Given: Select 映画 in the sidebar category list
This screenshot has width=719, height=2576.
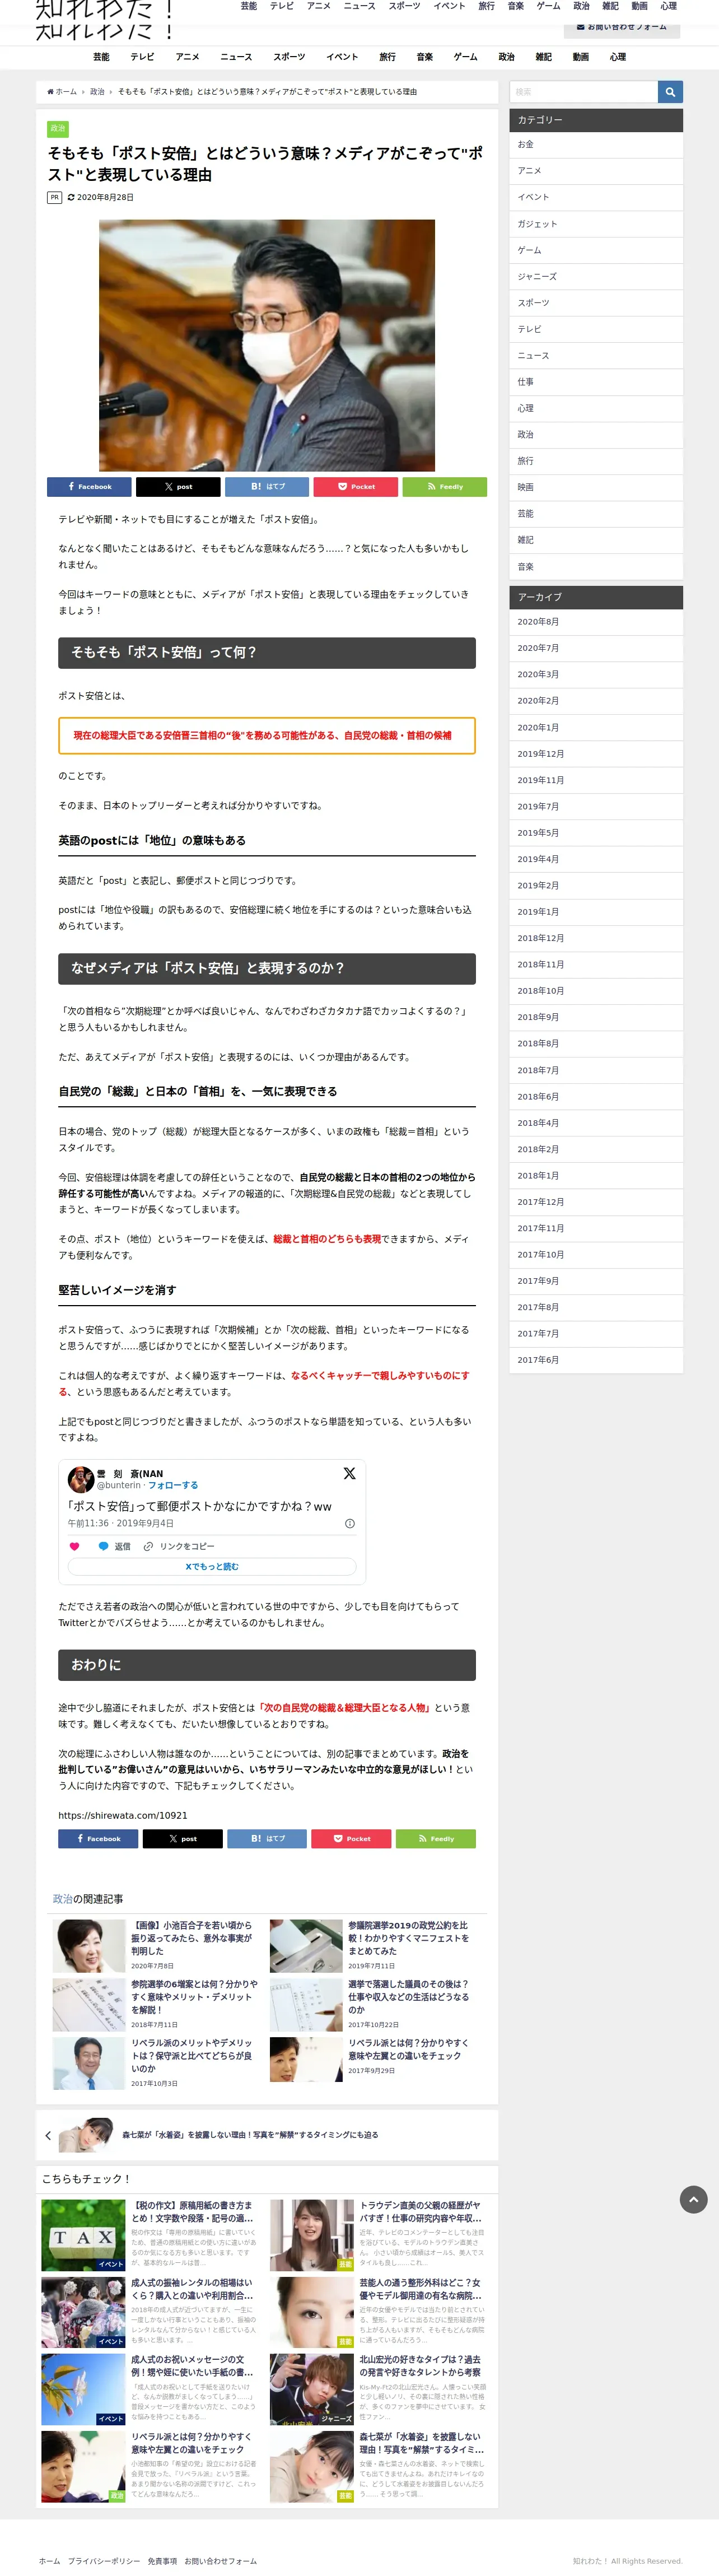Looking at the screenshot, I should (x=596, y=487).
